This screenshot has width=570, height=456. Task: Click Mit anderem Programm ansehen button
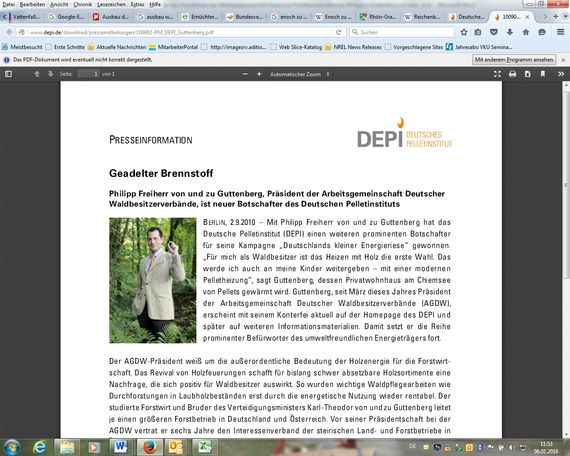point(514,60)
